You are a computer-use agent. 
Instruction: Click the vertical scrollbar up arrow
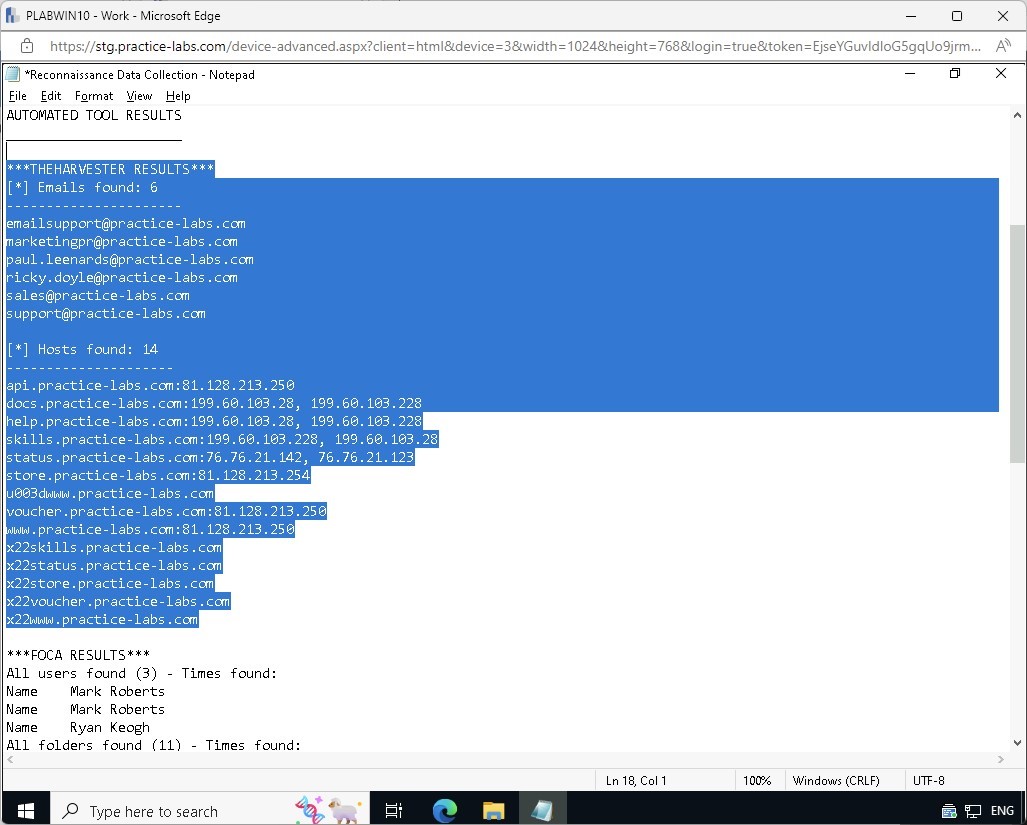[1017, 115]
